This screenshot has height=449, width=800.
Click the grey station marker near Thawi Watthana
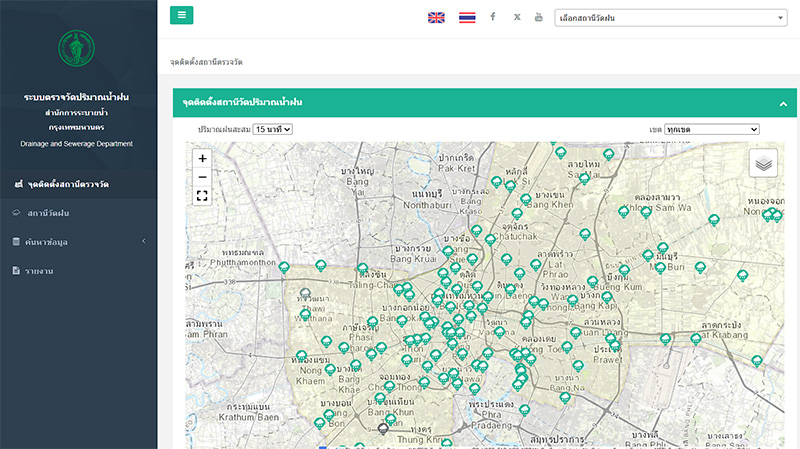pos(305,294)
